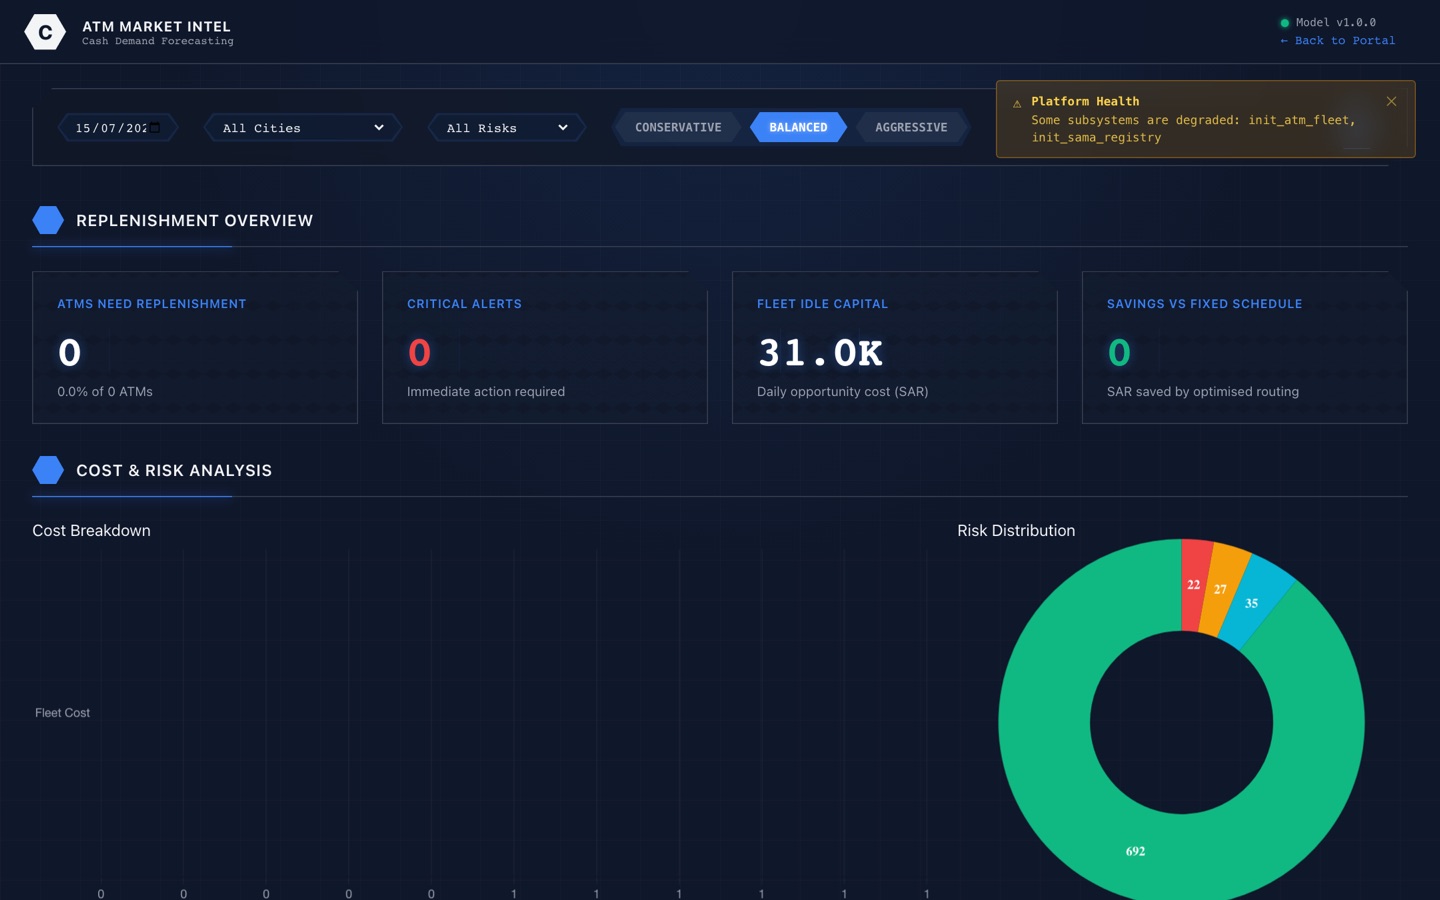The width and height of the screenshot is (1440, 900).
Task: Click the green model status dot
Action: tap(1285, 23)
